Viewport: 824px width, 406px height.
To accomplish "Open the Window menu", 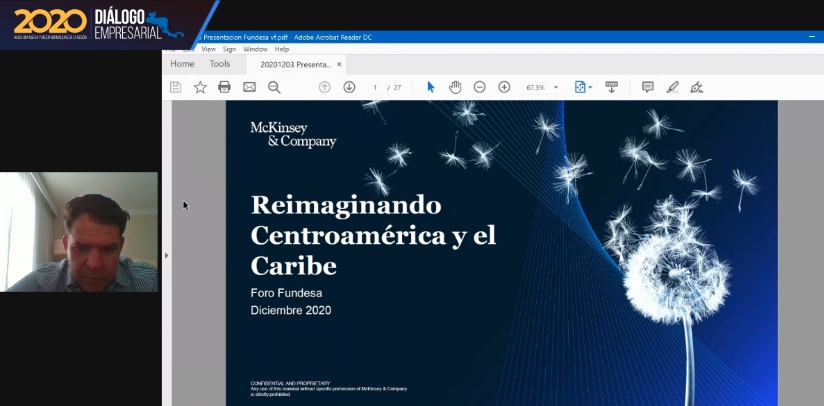I will click(255, 49).
